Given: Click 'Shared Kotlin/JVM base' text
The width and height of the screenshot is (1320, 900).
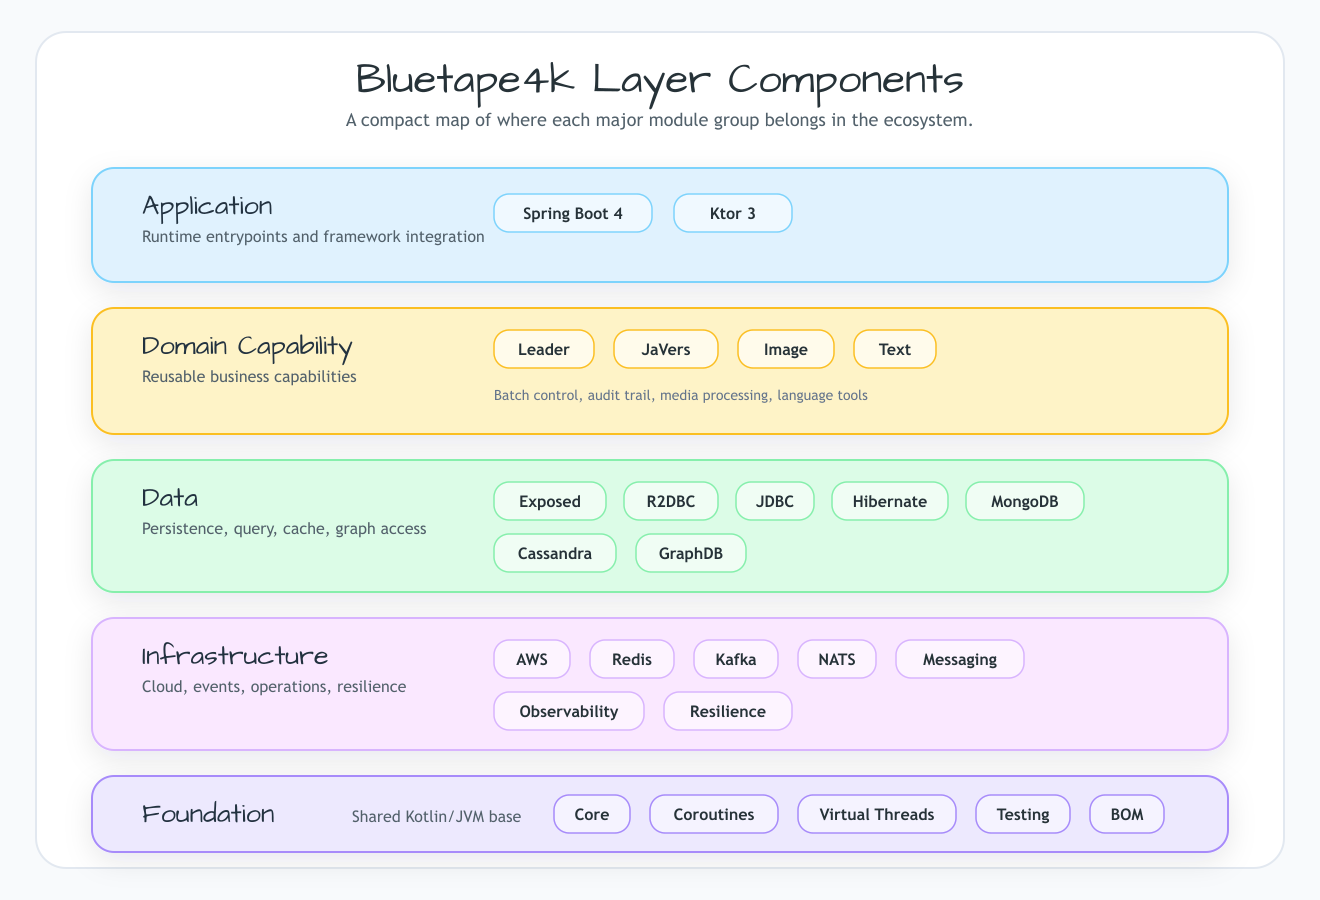Looking at the screenshot, I should [x=436, y=816].
